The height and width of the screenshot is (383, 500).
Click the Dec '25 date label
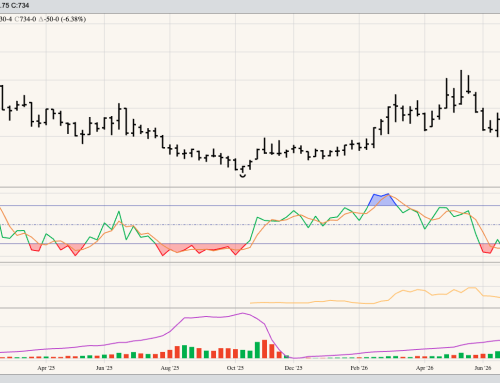pos(293,368)
